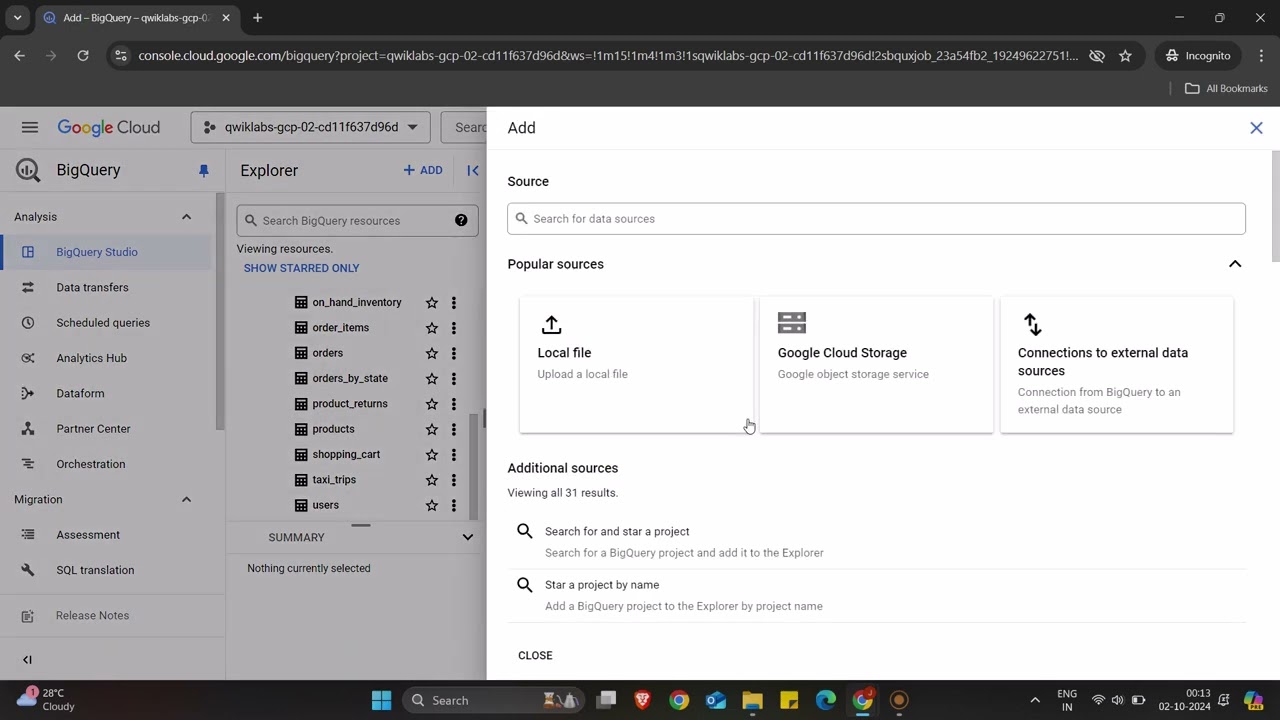Click the help icon in Explorer search box
The width and height of the screenshot is (1280, 720).
[461, 220]
